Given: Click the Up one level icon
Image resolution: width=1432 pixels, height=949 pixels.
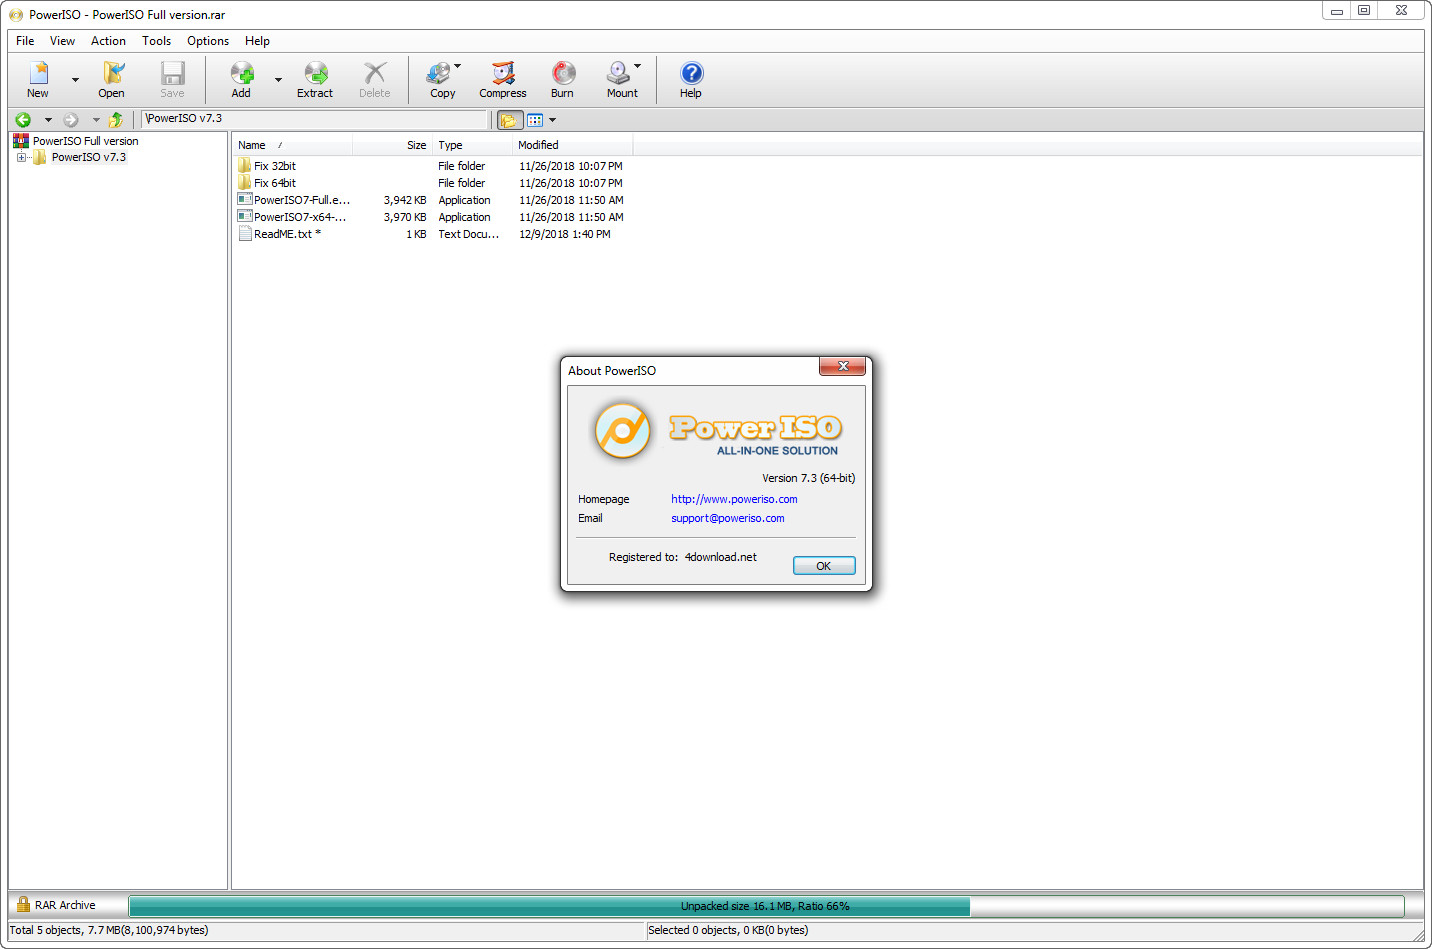Looking at the screenshot, I should tap(116, 120).
